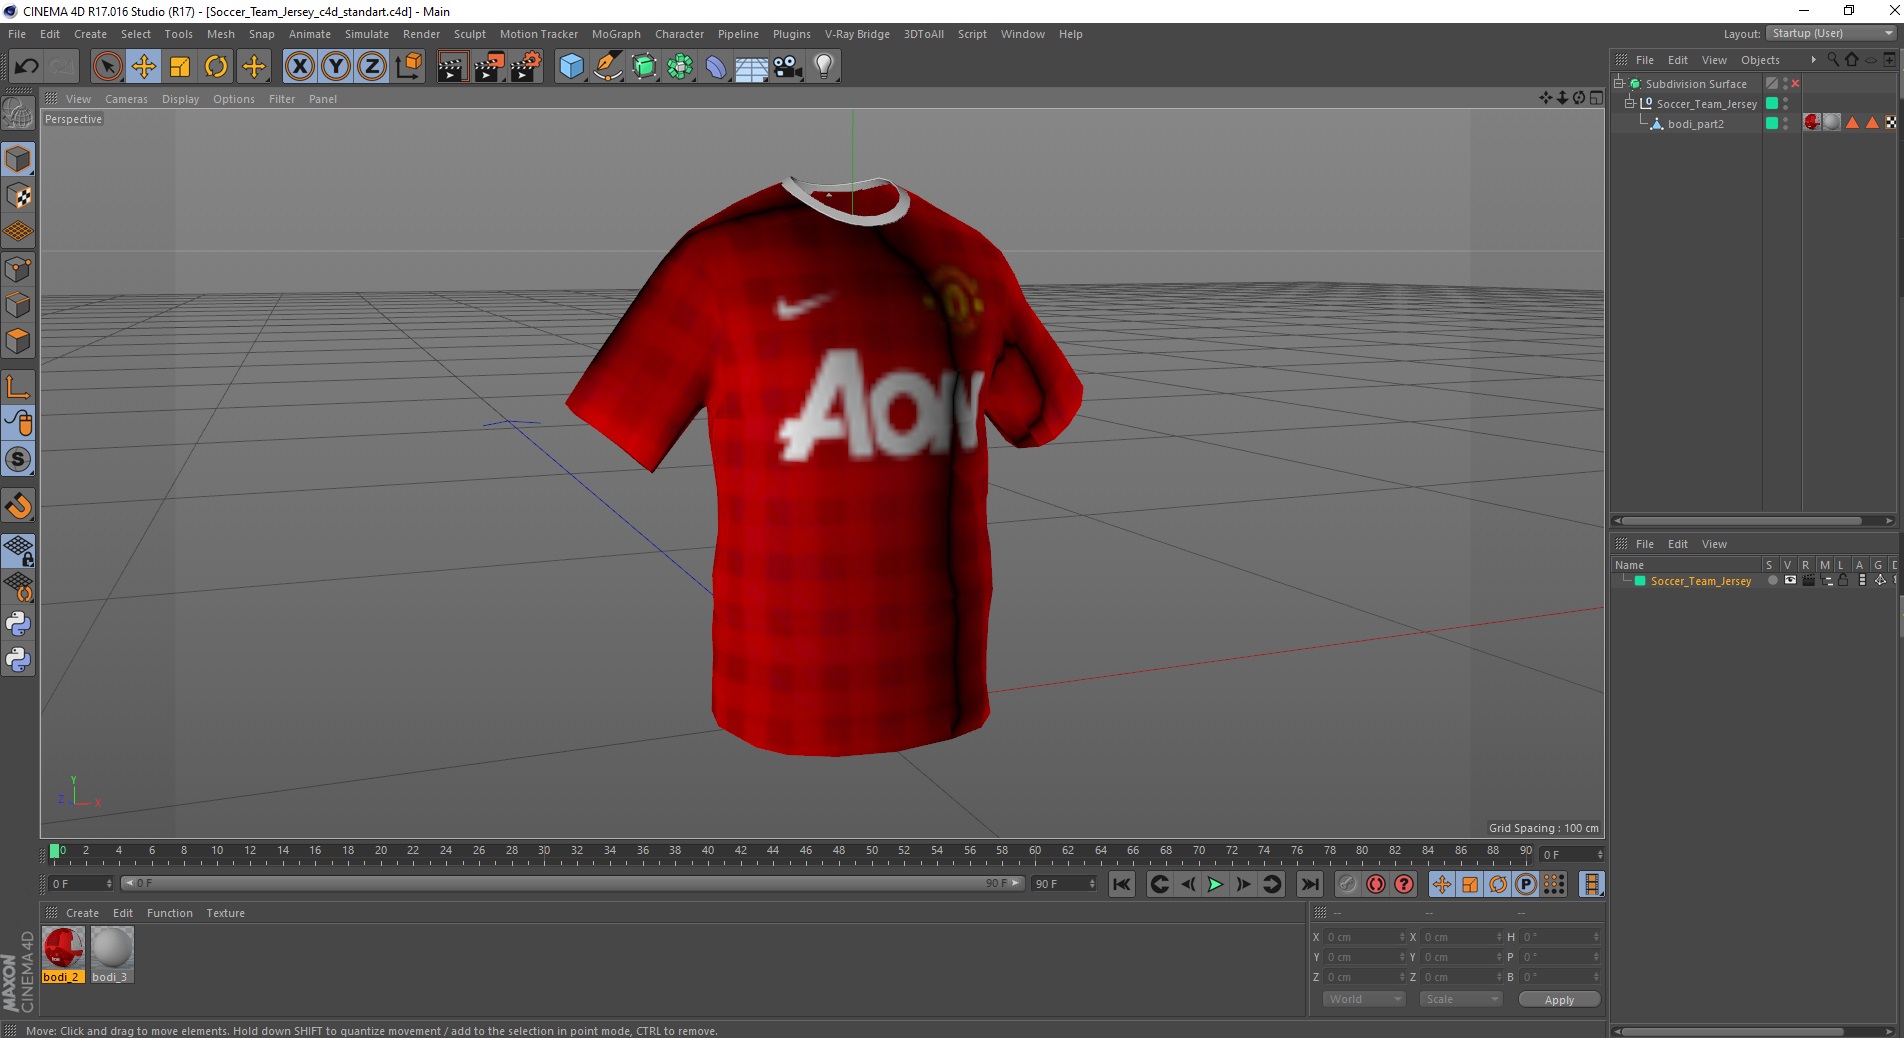Viewport: 1904px width, 1038px height.
Task: Activate the Rotate tool
Action: pyautogui.click(x=216, y=67)
